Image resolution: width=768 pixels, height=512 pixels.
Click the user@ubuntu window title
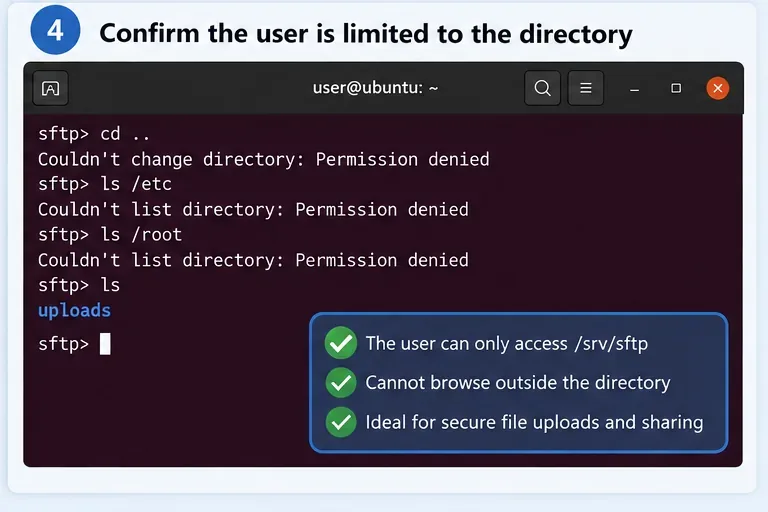pos(375,88)
